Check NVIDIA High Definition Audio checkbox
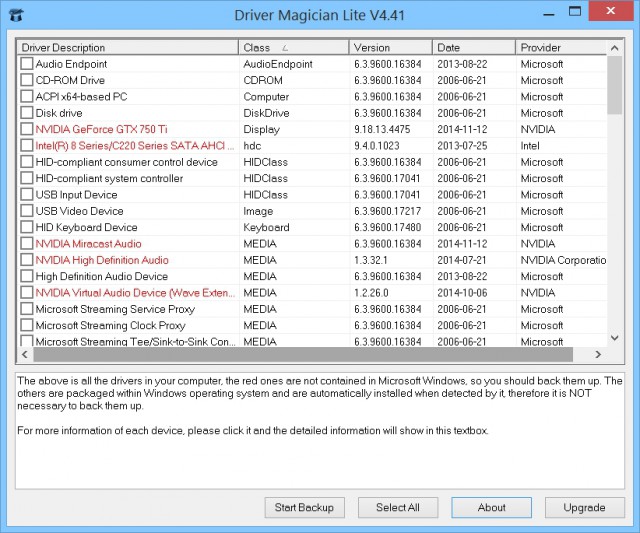The height and width of the screenshot is (533, 640). click(27, 260)
